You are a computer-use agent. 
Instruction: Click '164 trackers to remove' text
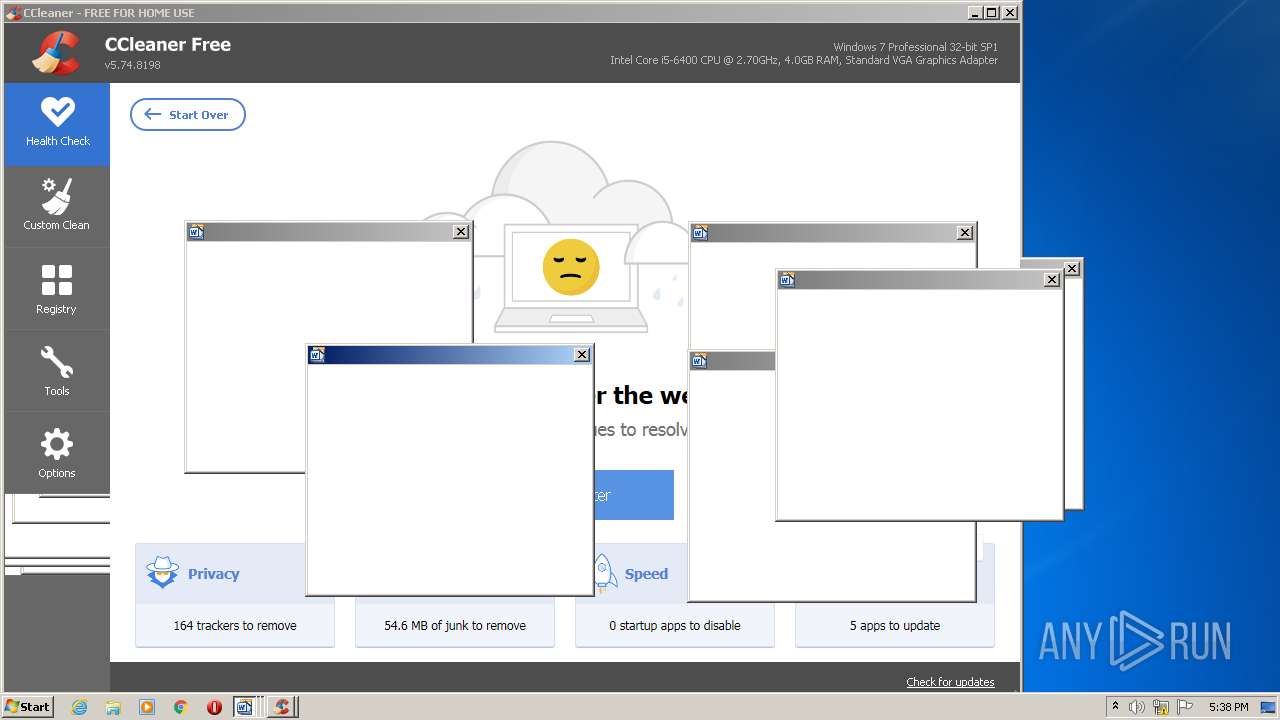coord(235,626)
